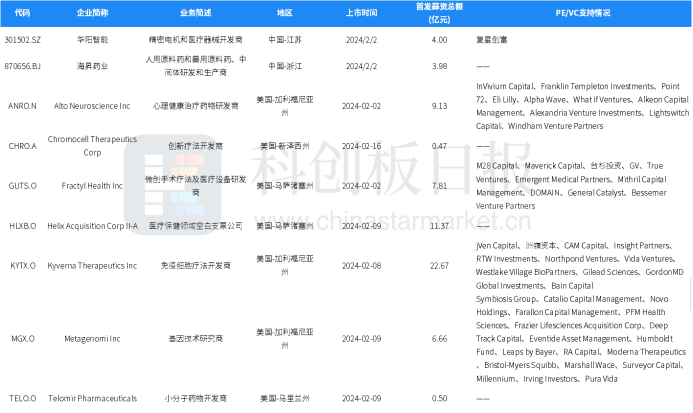
Task: Select stock code 870656.BJ
Action: tap(23, 66)
